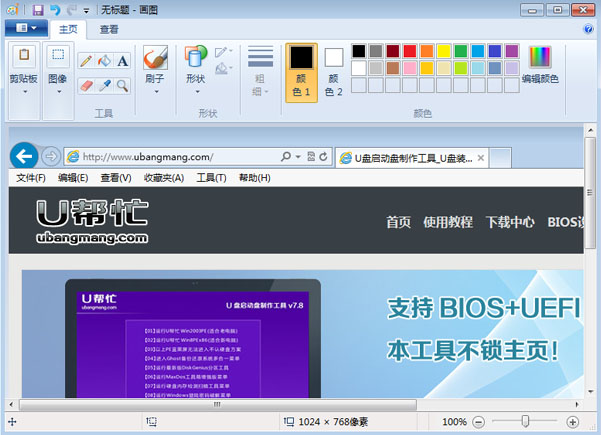601x435 pixels.
Task: Activate Color 1 selector button
Action: click(x=301, y=73)
